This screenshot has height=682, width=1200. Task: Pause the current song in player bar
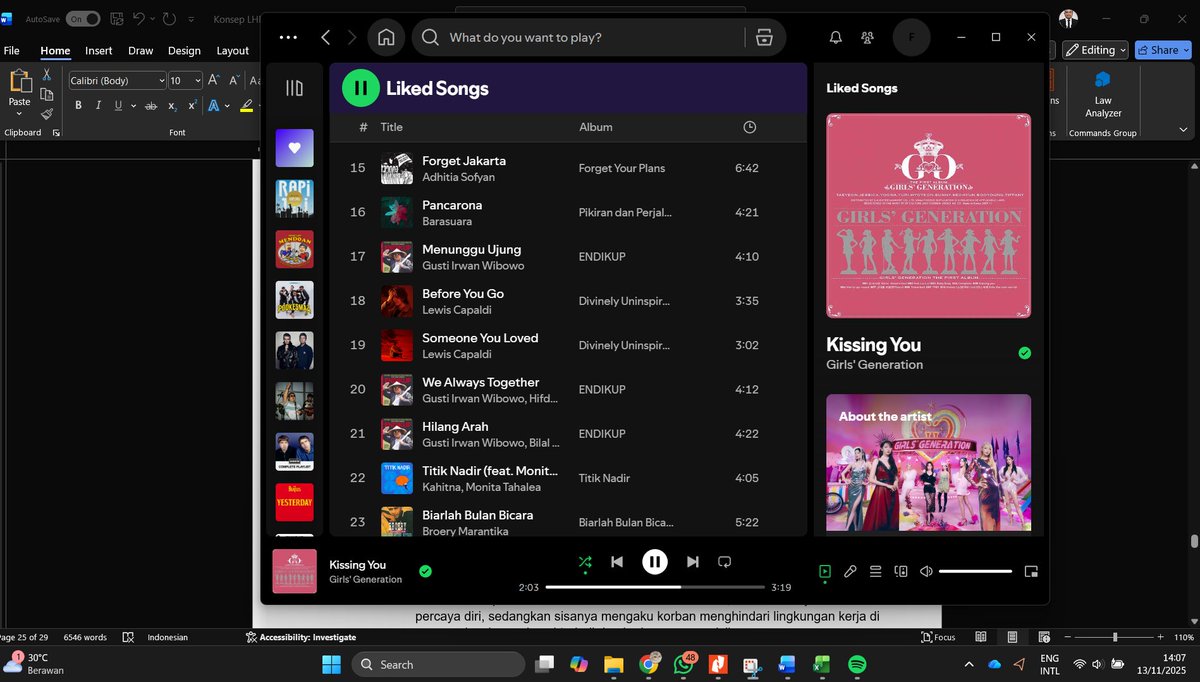(655, 562)
